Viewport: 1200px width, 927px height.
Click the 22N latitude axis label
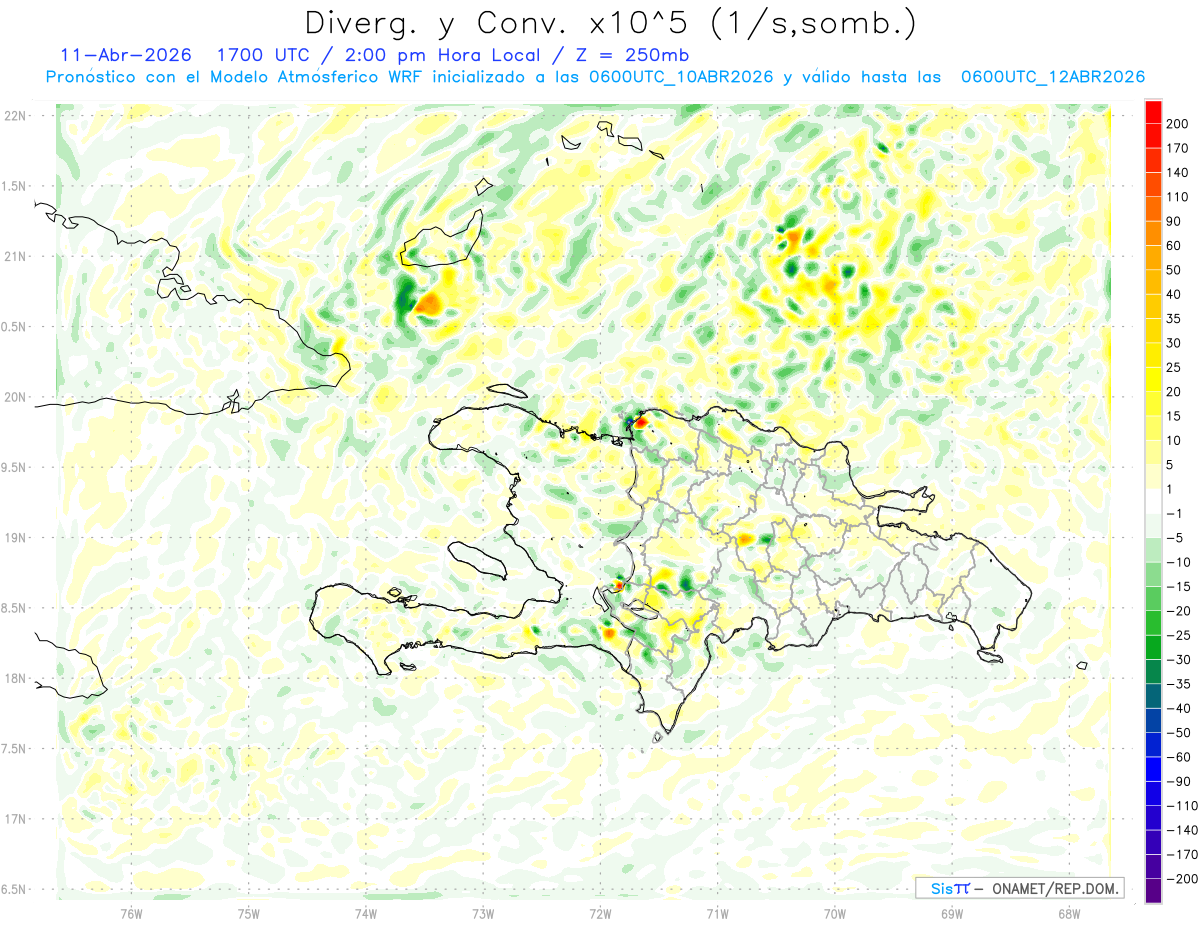pyautogui.click(x=14, y=116)
